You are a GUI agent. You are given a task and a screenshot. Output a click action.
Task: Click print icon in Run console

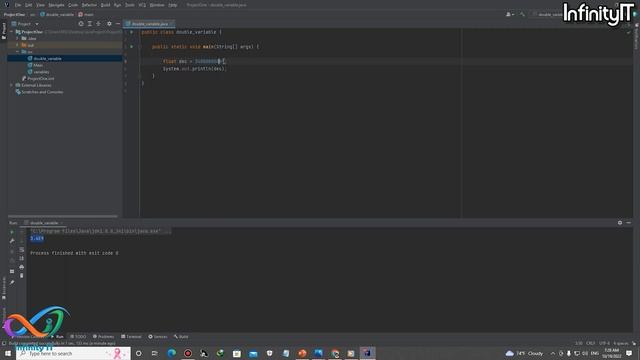pos(22,267)
